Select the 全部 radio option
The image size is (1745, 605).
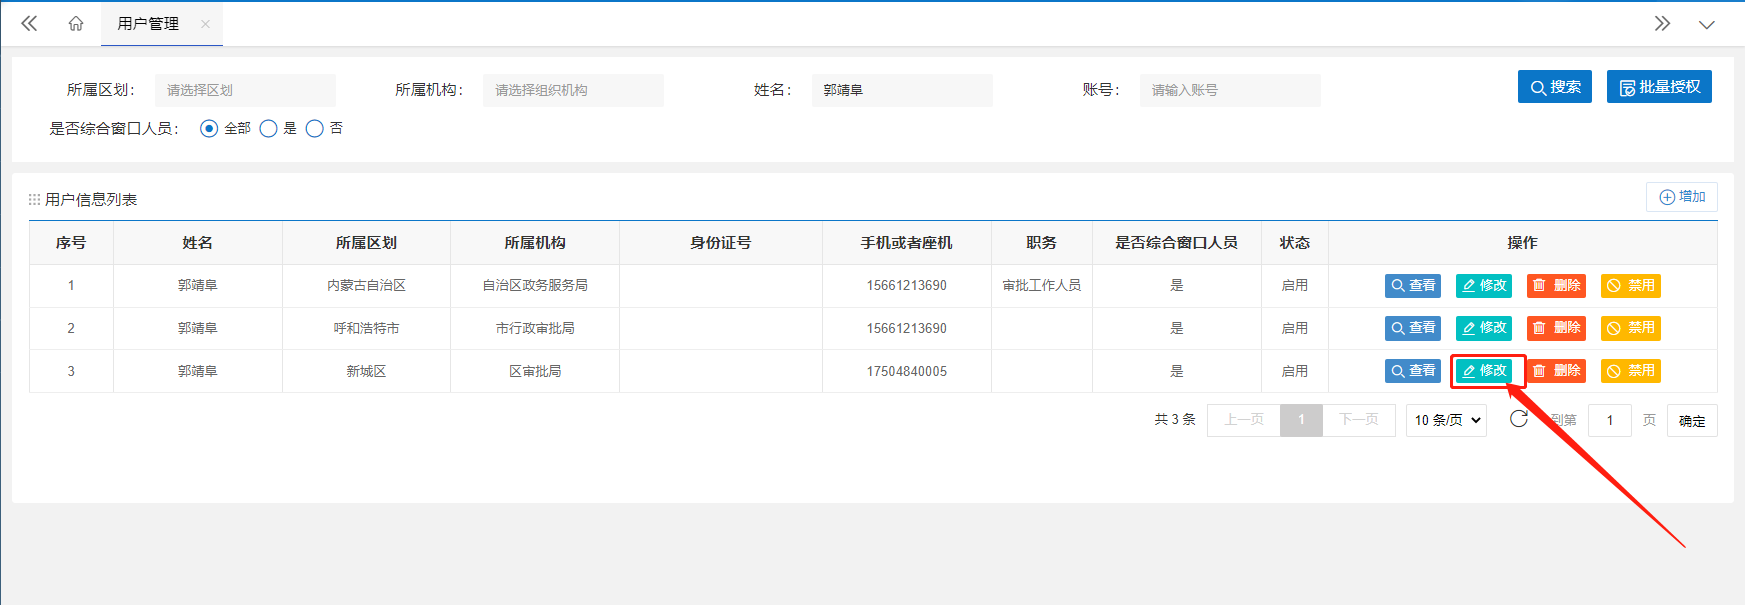[x=209, y=129]
